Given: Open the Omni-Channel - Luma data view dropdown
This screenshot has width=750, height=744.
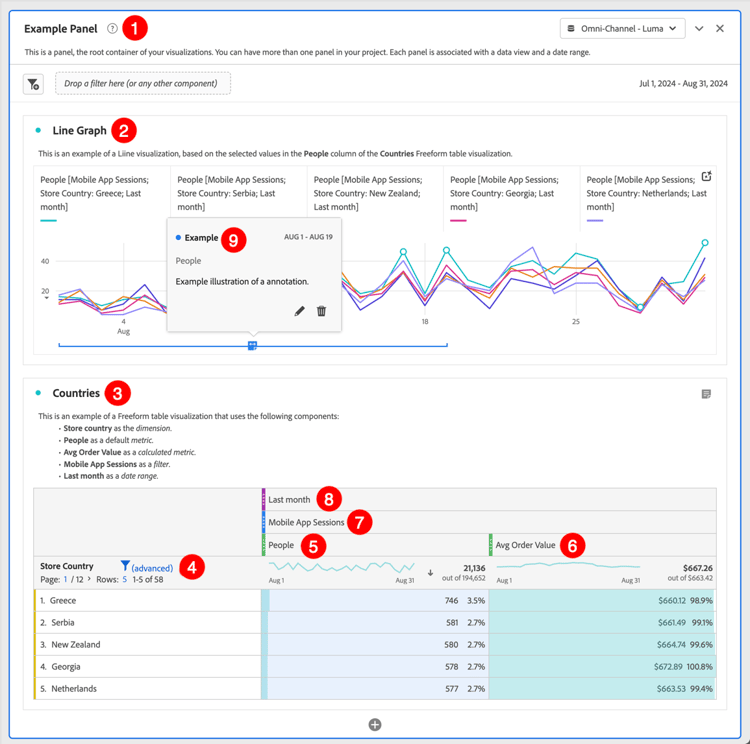Looking at the screenshot, I should click(x=622, y=29).
